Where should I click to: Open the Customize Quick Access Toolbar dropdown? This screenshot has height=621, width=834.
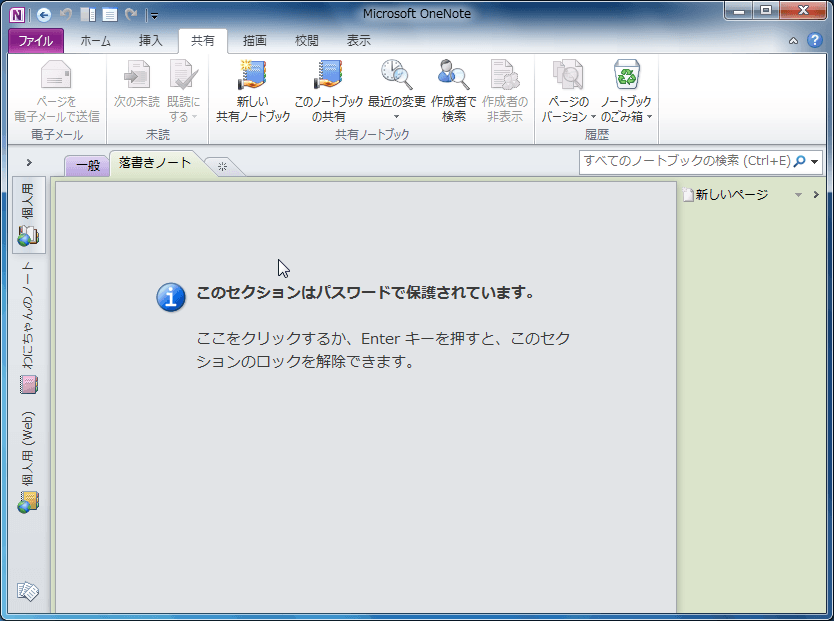click(x=154, y=16)
